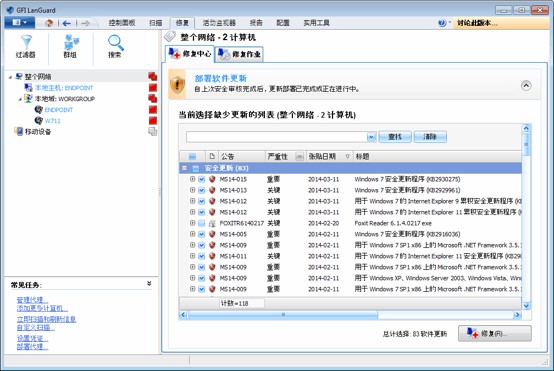
Task: Open the search field dropdown arrow
Action: pyautogui.click(x=371, y=137)
